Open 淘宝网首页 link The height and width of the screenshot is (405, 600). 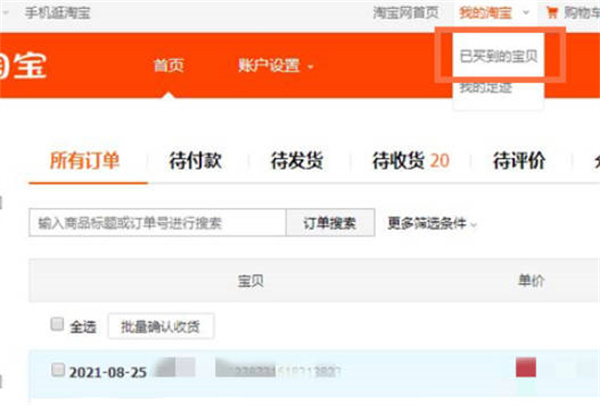(x=406, y=13)
